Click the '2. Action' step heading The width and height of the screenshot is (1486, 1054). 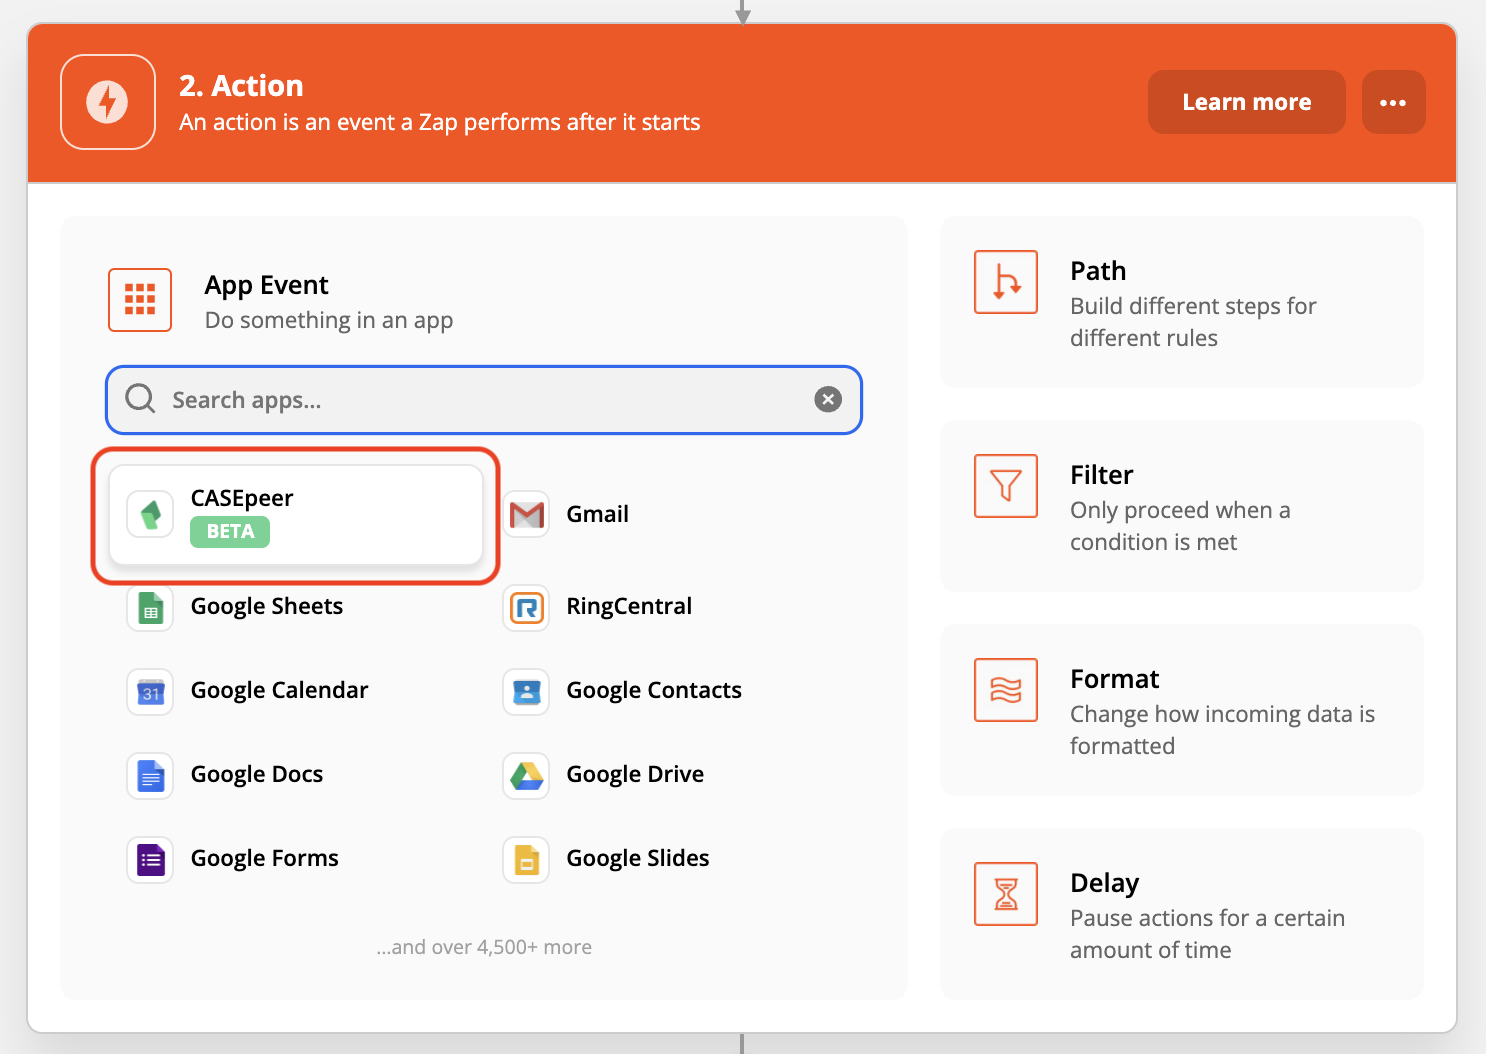coord(241,86)
